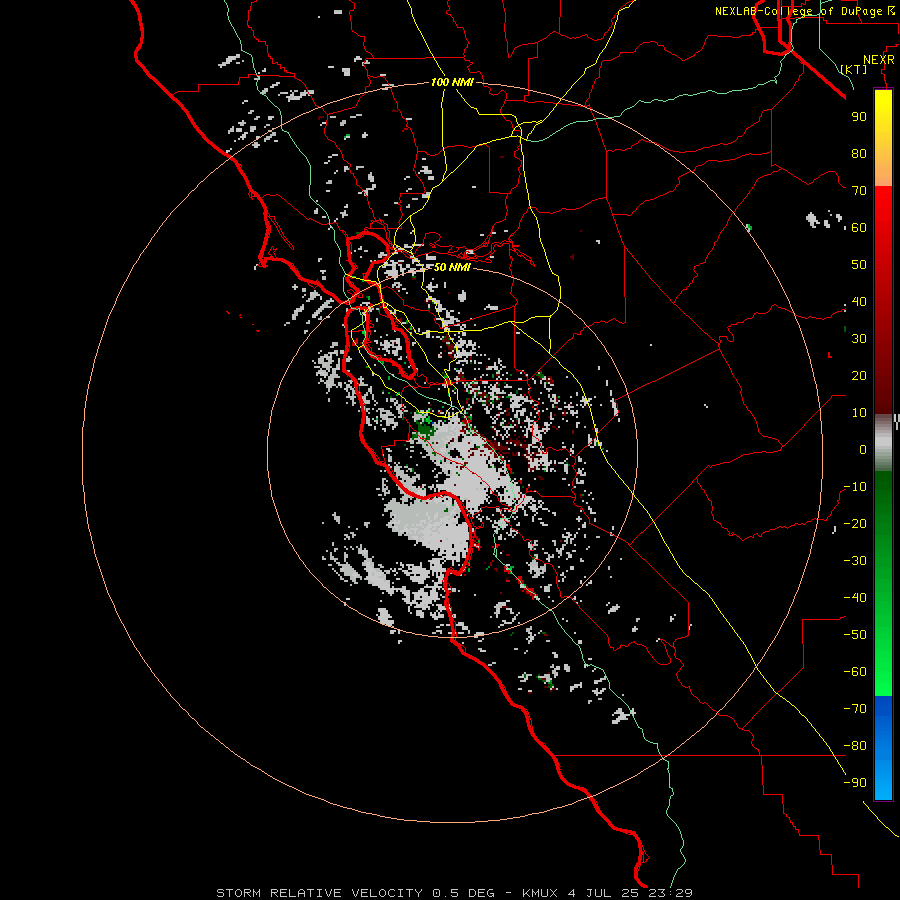900x900 pixels.
Task: Select the -30 value on the velocity scale
Action: (x=855, y=561)
